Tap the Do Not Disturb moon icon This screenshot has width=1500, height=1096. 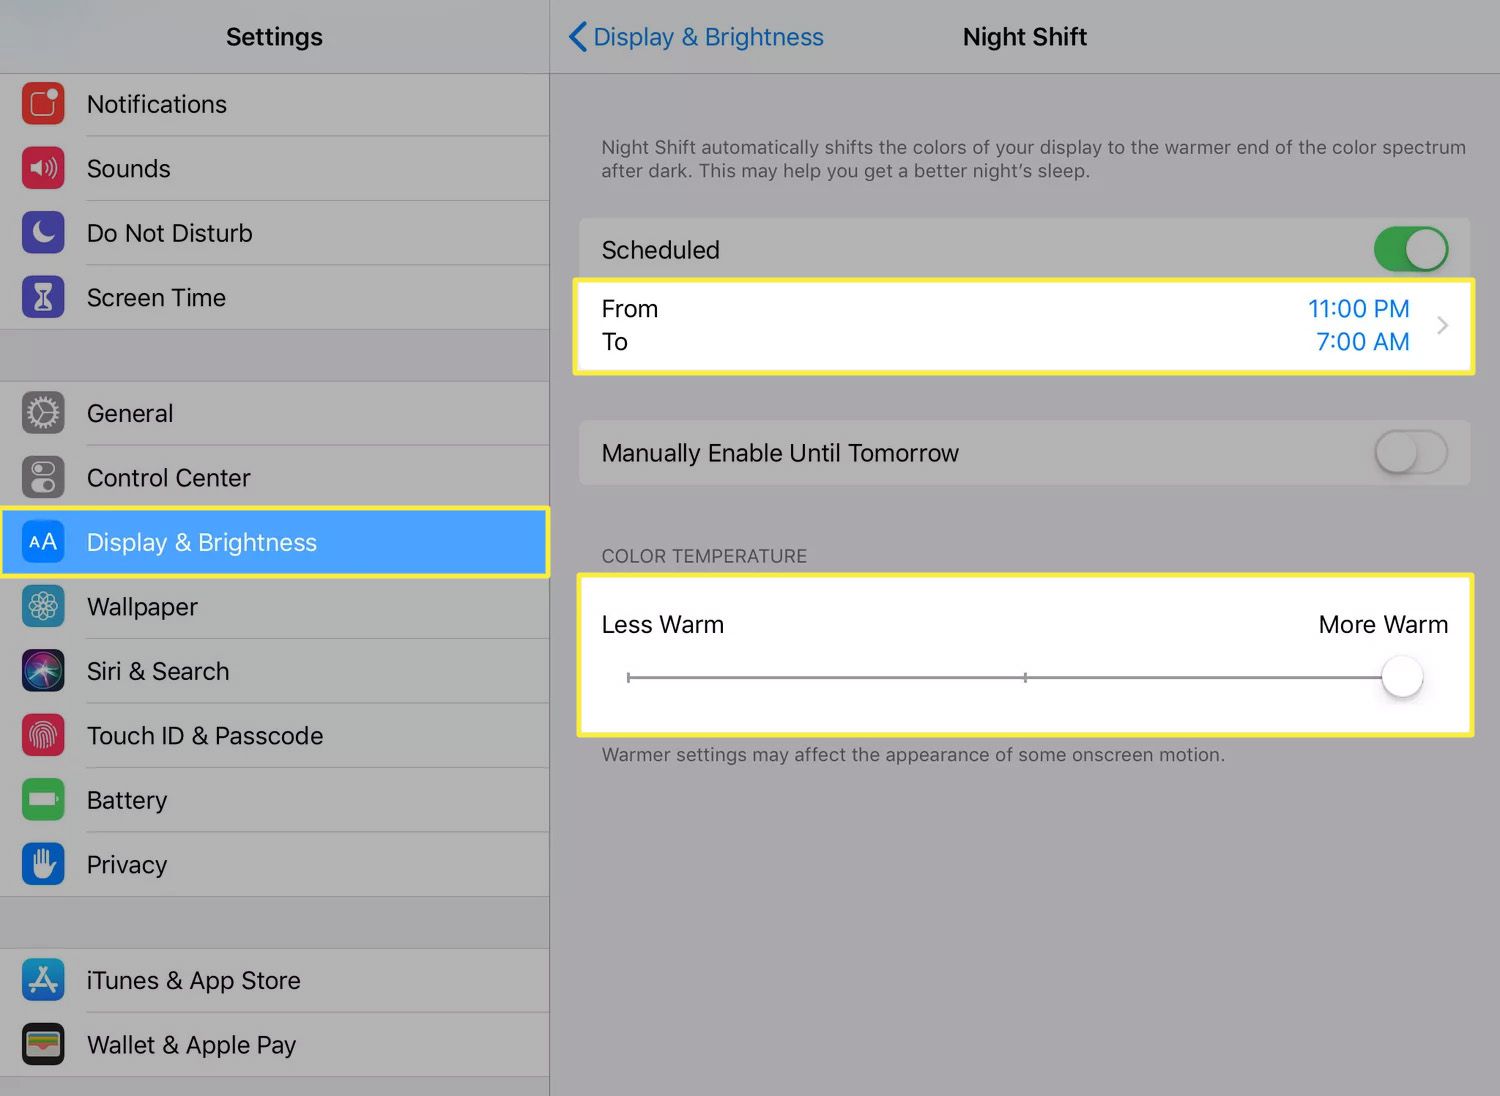click(x=43, y=233)
